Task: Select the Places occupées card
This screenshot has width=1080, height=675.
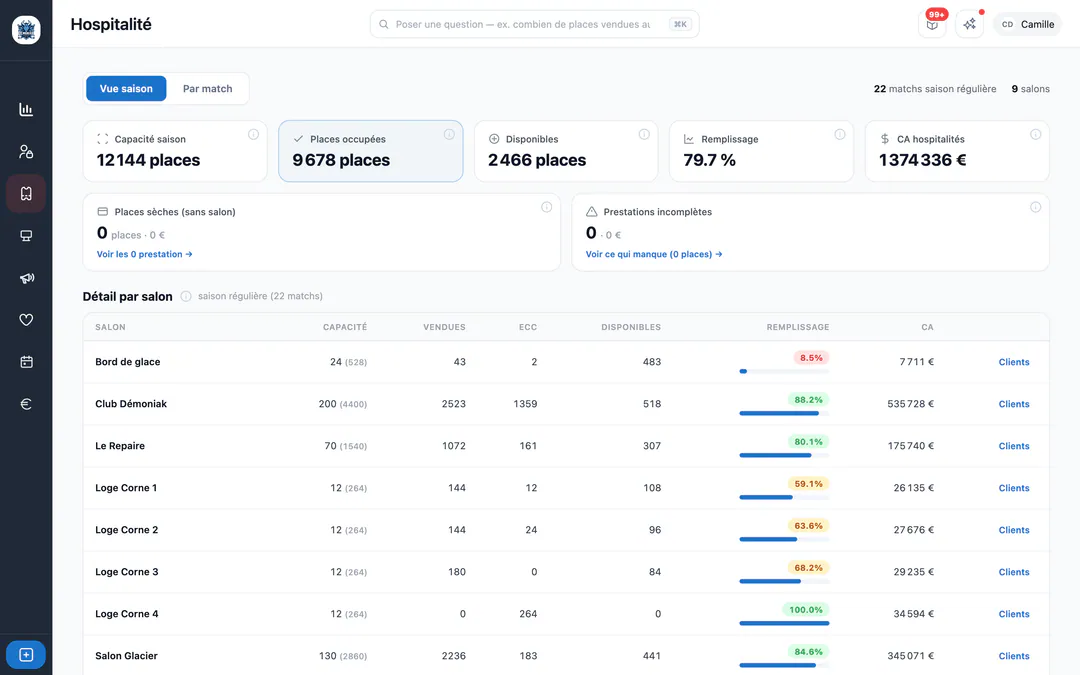Action: pyautogui.click(x=371, y=152)
